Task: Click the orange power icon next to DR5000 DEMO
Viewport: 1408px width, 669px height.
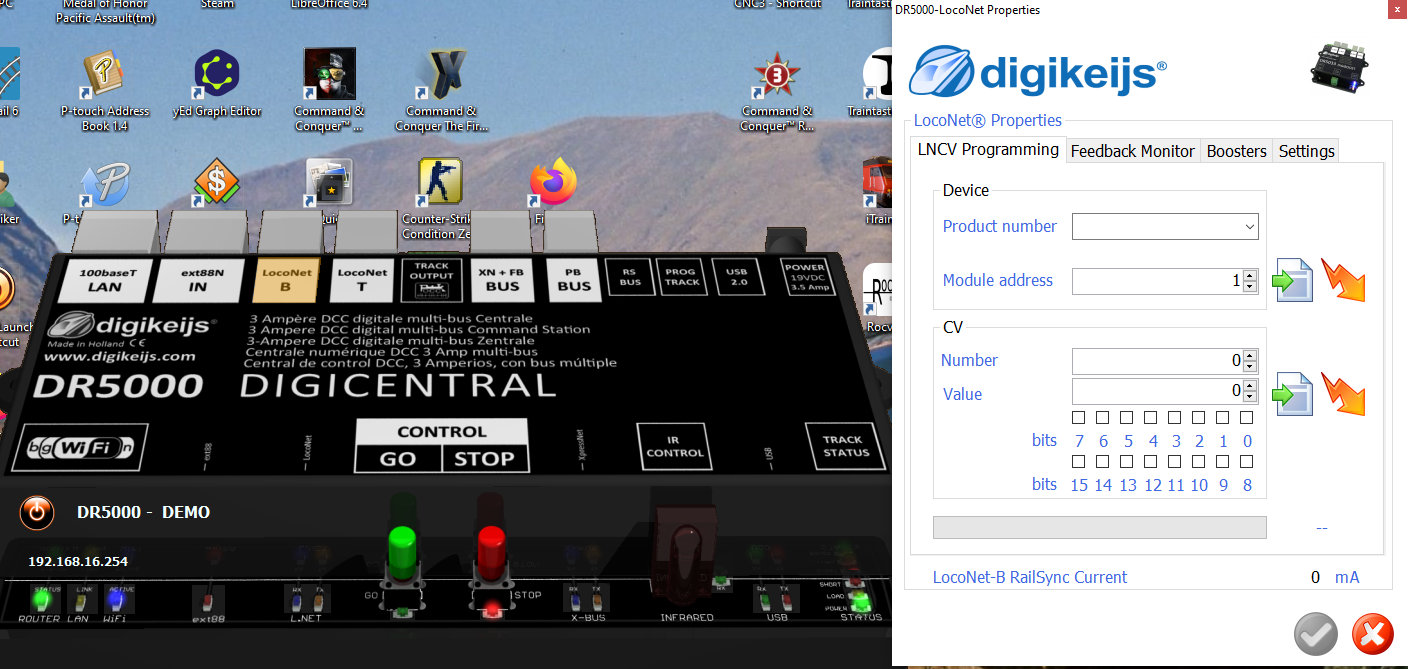Action: coord(36,513)
